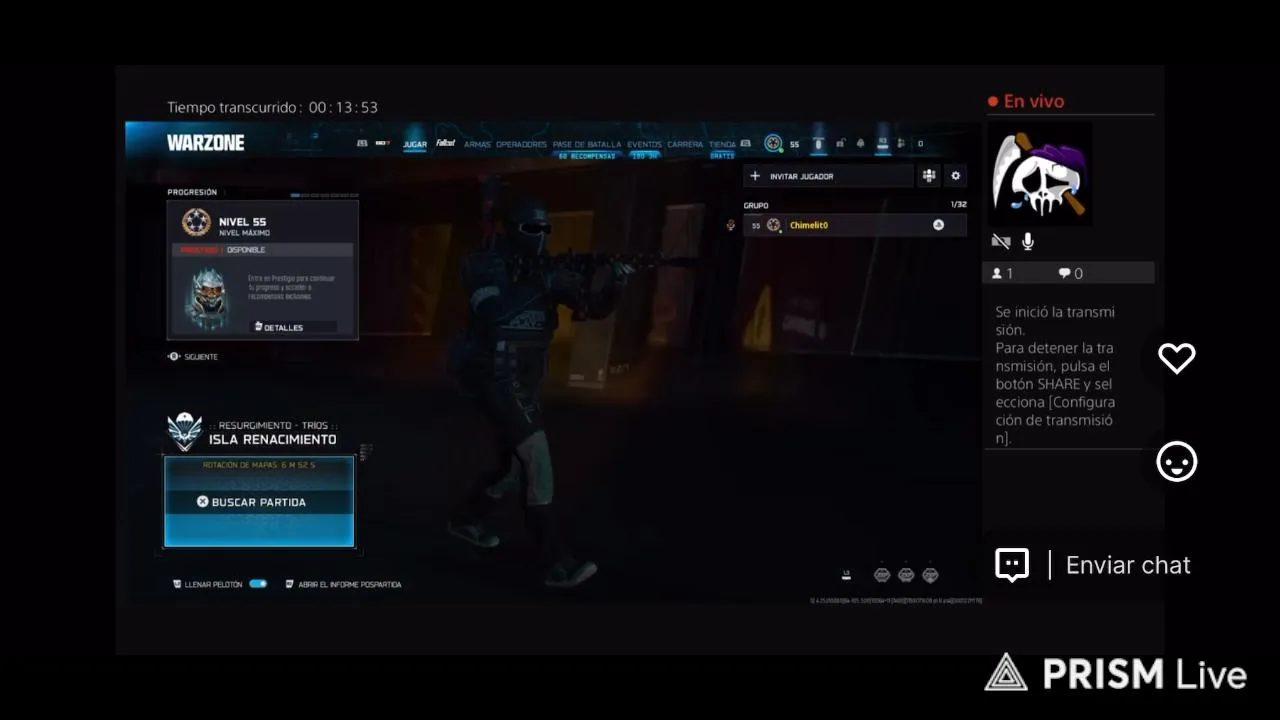Open the ARMAS tab
The image size is (1280, 720).
point(477,144)
